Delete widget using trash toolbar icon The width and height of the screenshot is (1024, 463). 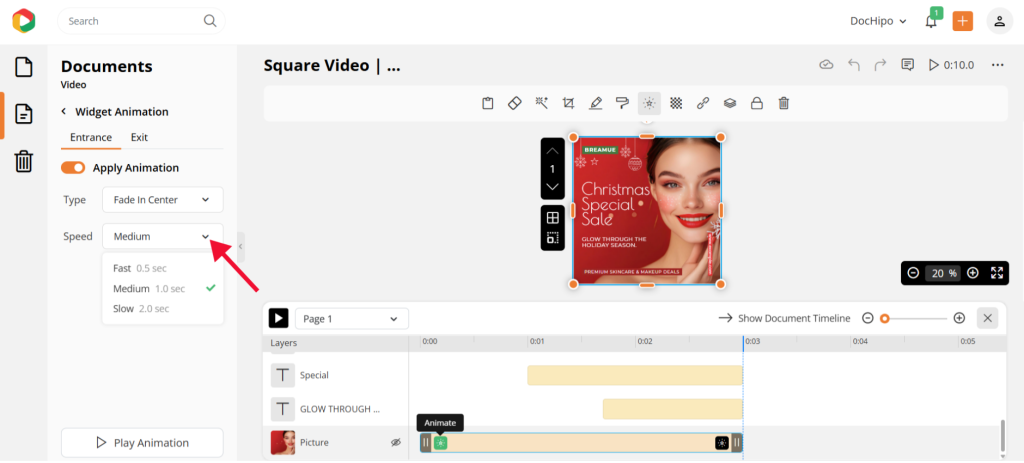[784, 103]
